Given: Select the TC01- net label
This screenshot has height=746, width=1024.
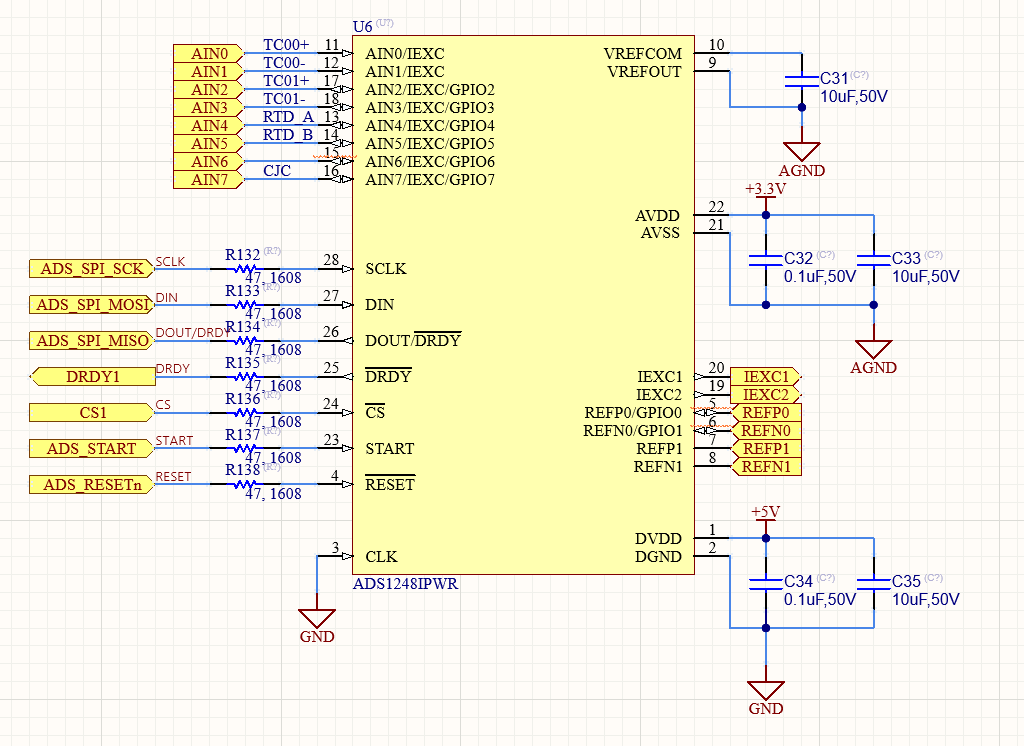Looking at the screenshot, I should (284, 99).
